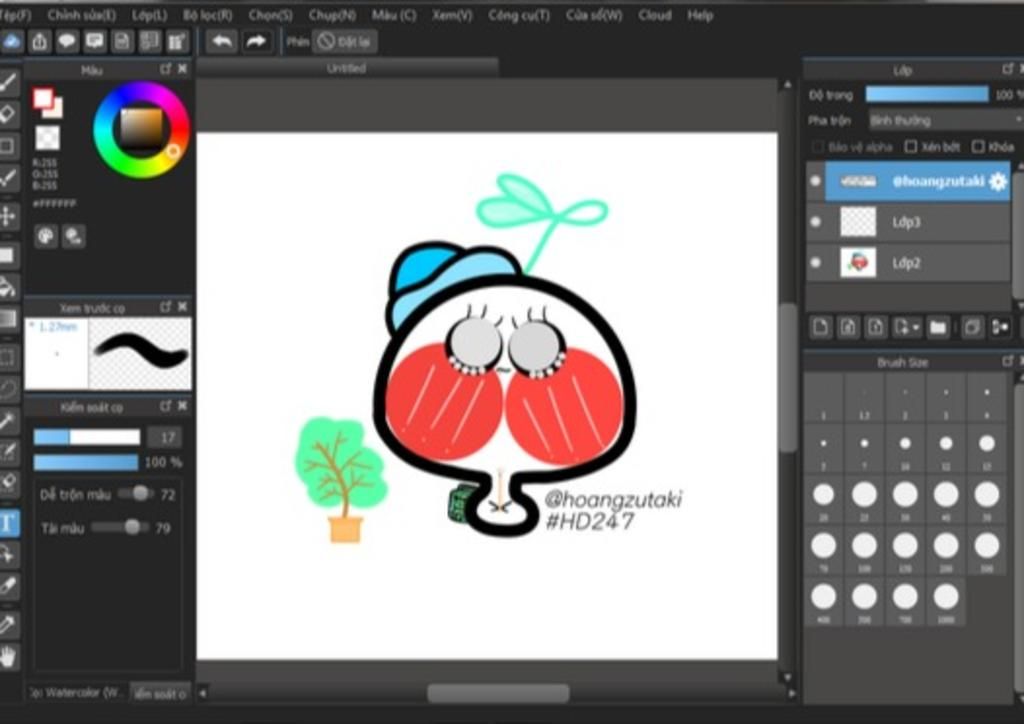Image resolution: width=1024 pixels, height=724 pixels.
Task: Open the Xem menu
Action: point(452,14)
